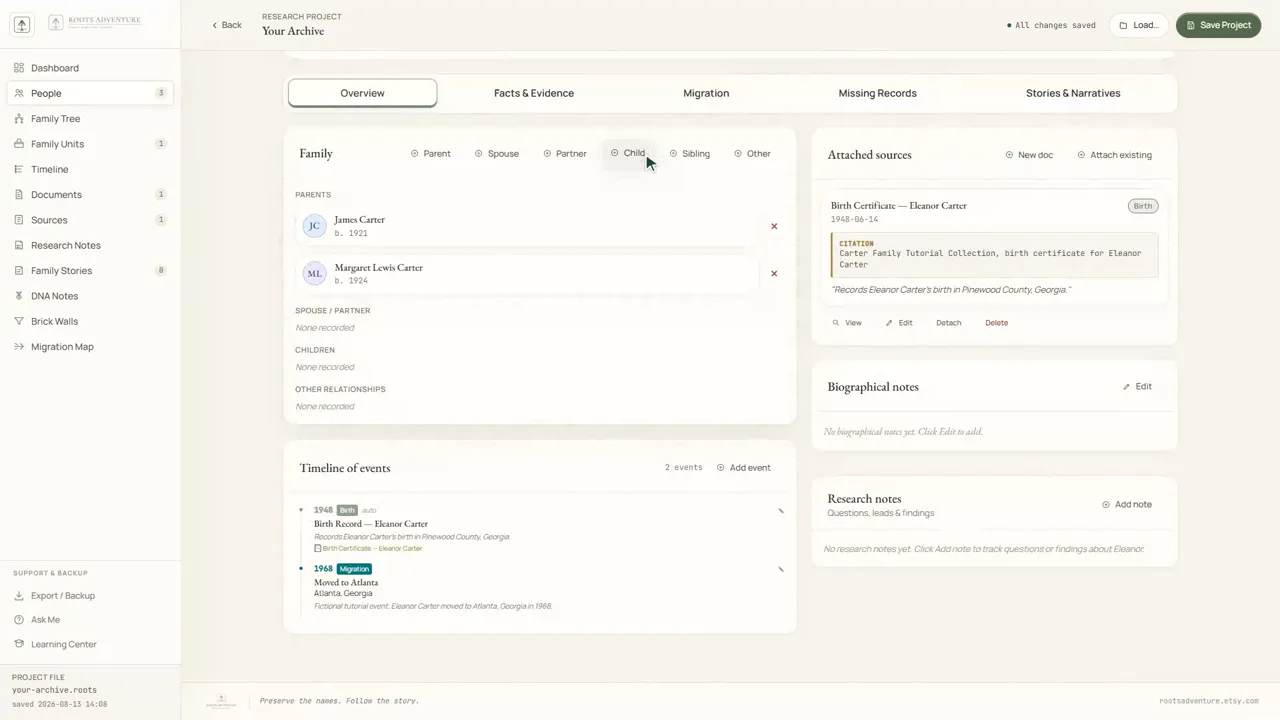Add a Sibling relationship
Screen dimensions: 1280x720
pos(690,154)
